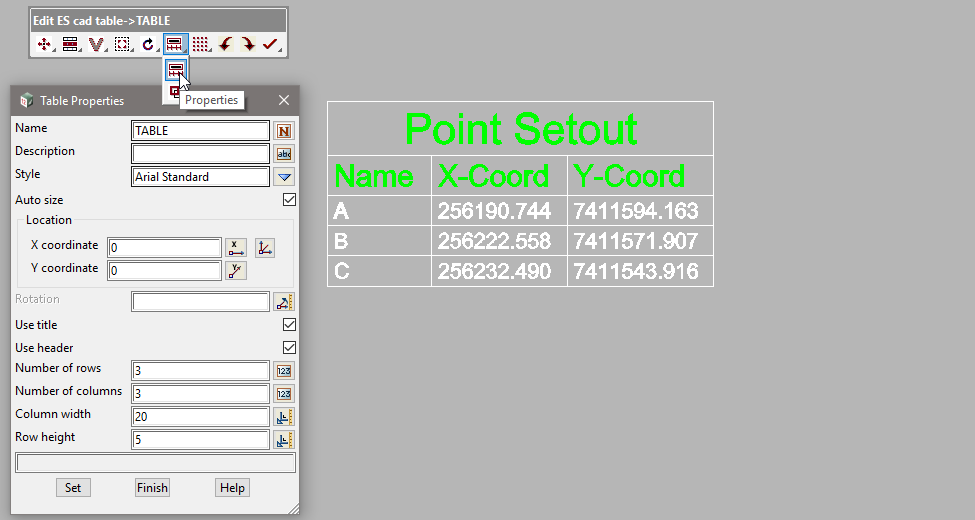The image size is (975, 520).
Task: Click the 123 icon beside Number of rows
Action: coord(284,371)
